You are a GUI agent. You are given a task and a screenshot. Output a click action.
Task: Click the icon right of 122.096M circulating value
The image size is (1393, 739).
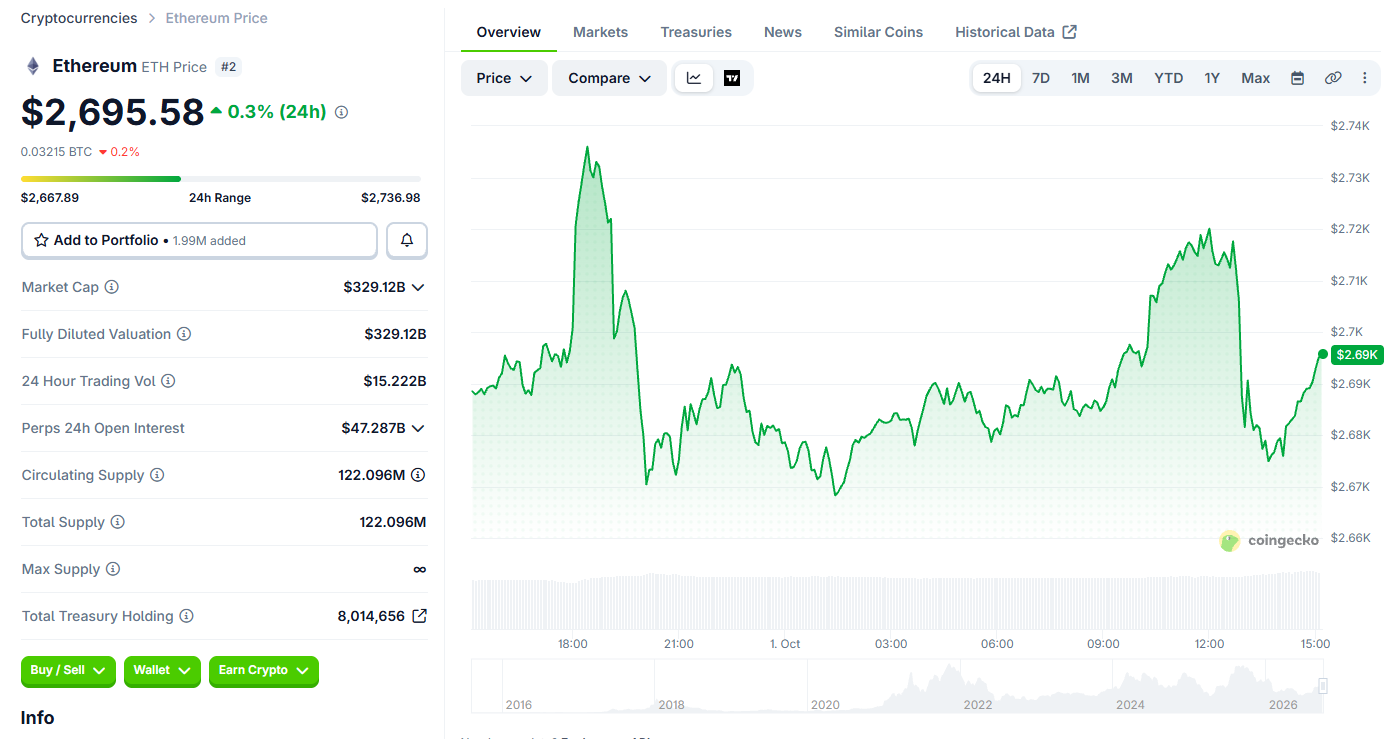point(418,475)
